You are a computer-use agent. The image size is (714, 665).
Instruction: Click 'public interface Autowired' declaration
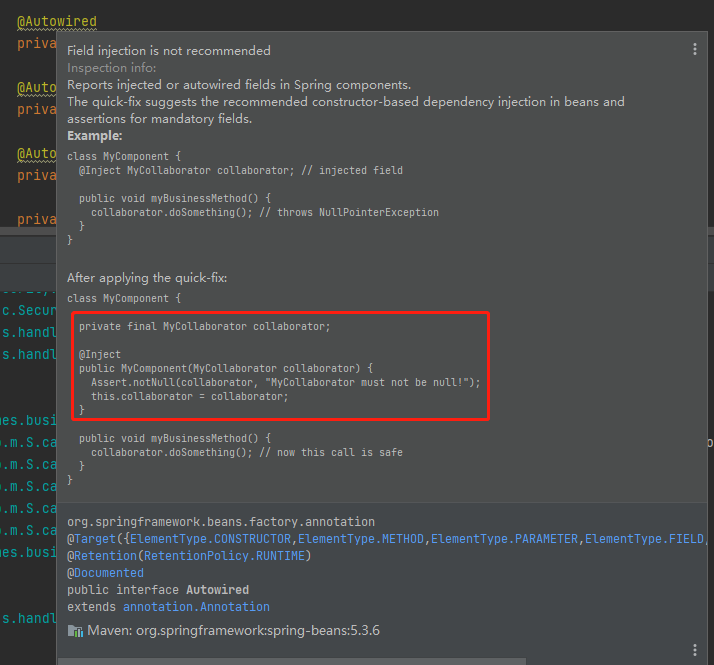[158, 590]
